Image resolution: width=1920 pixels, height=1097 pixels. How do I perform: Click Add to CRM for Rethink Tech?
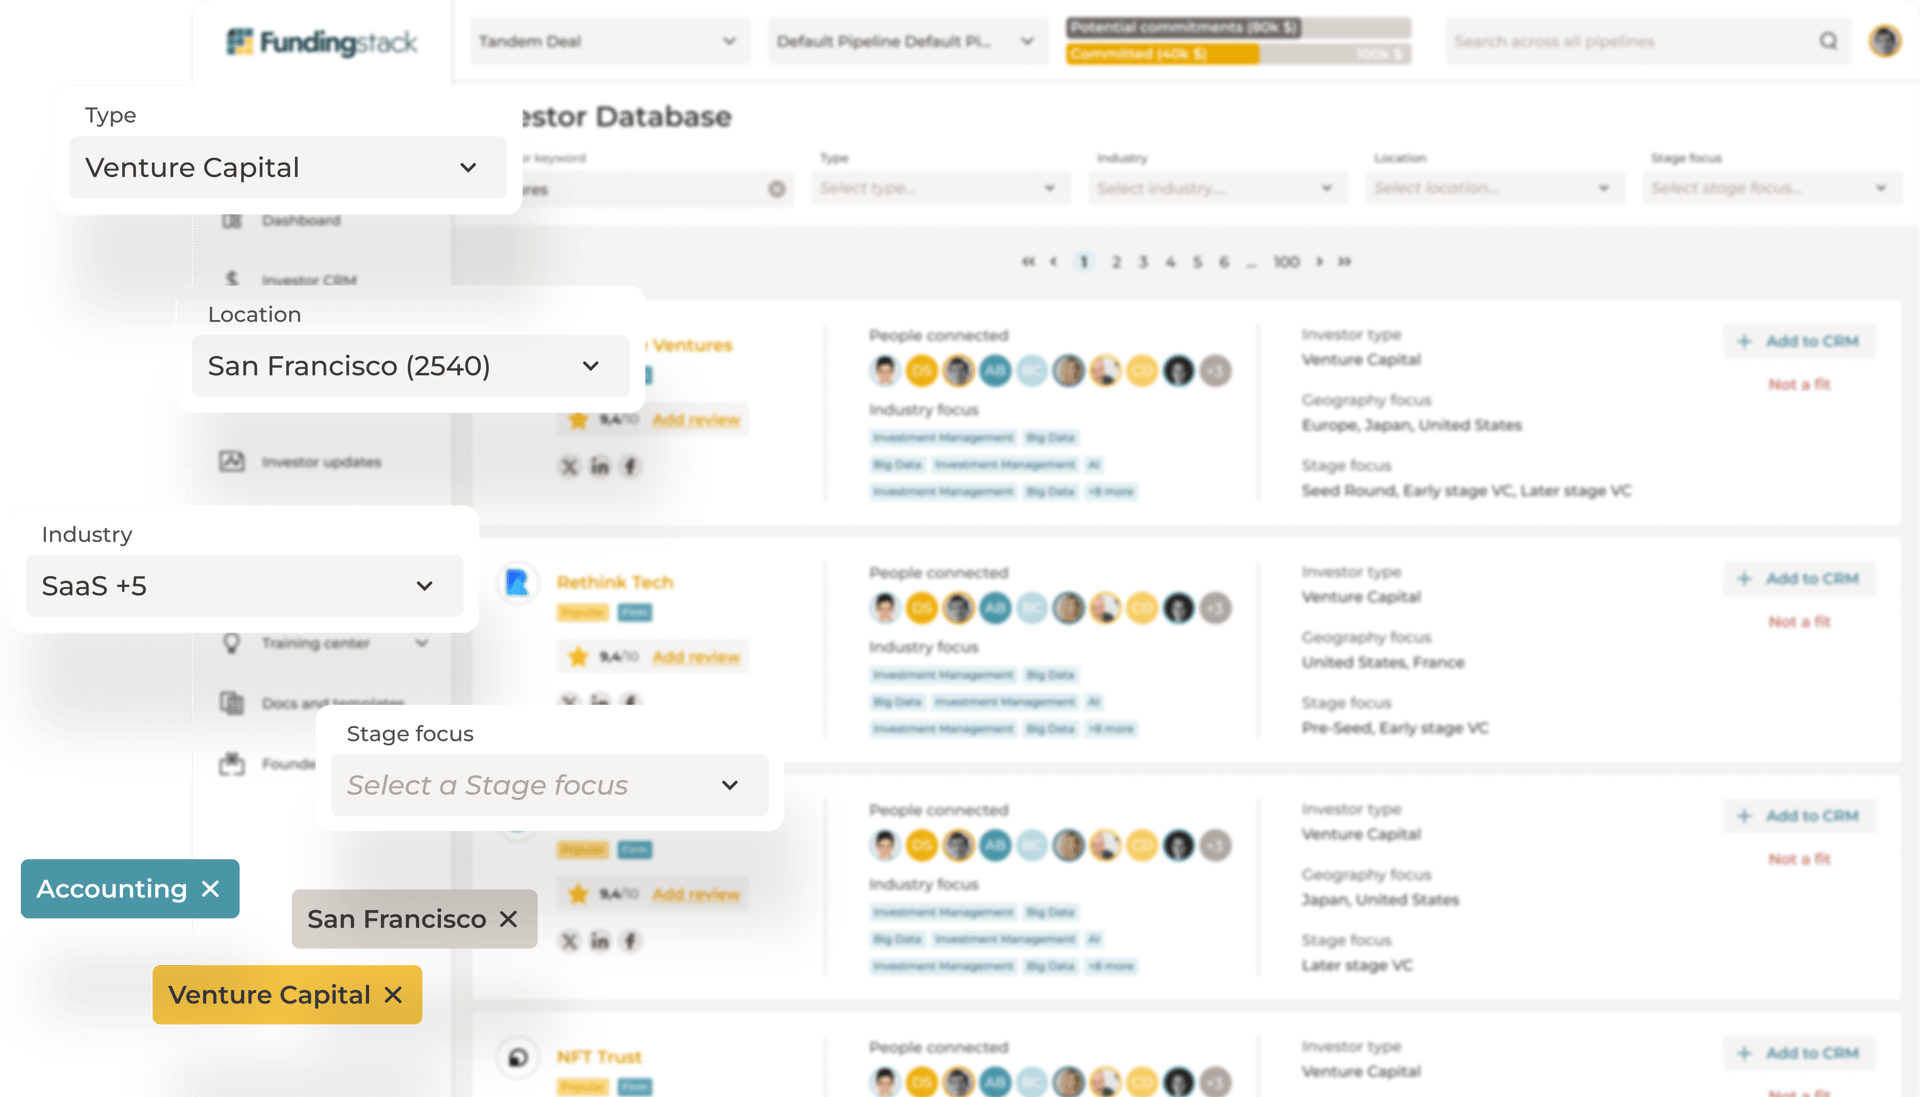(x=1796, y=579)
